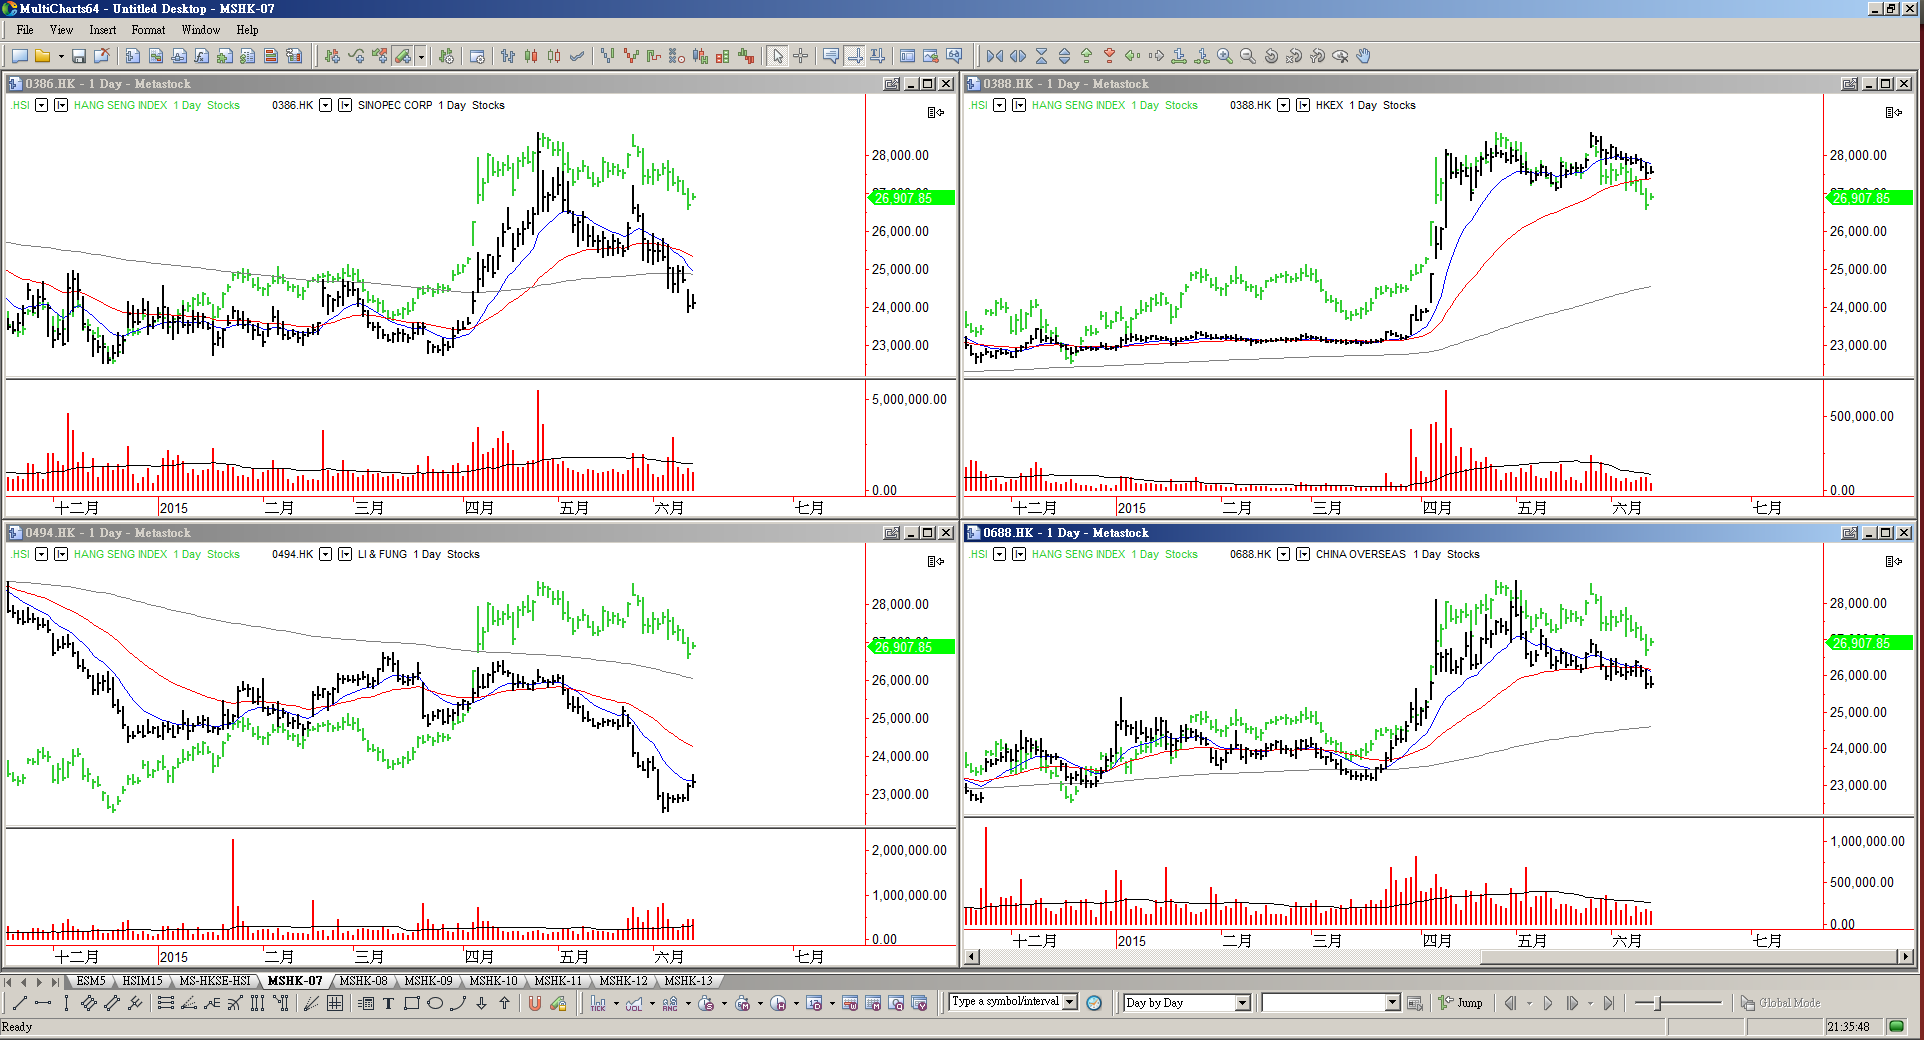Select the crosshair pointer tool
The width and height of the screenshot is (1924, 1057).
[x=801, y=57]
